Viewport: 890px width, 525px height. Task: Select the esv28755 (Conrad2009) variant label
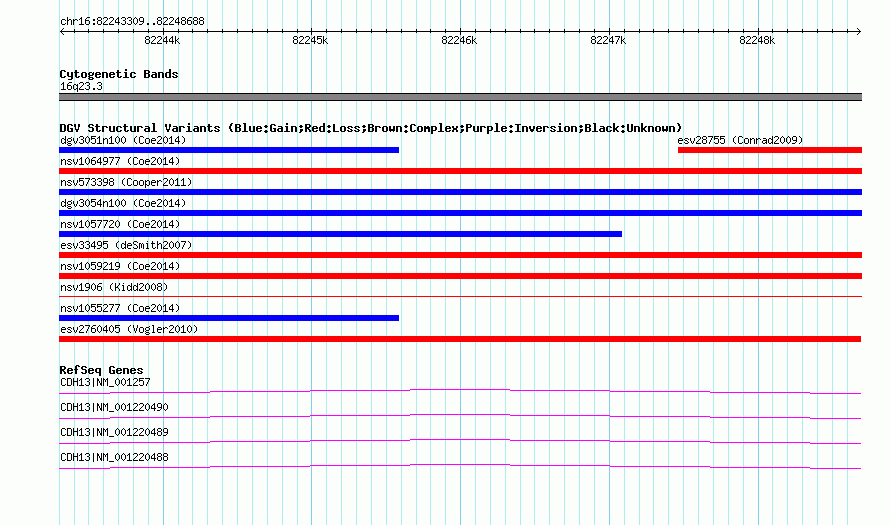(740, 140)
